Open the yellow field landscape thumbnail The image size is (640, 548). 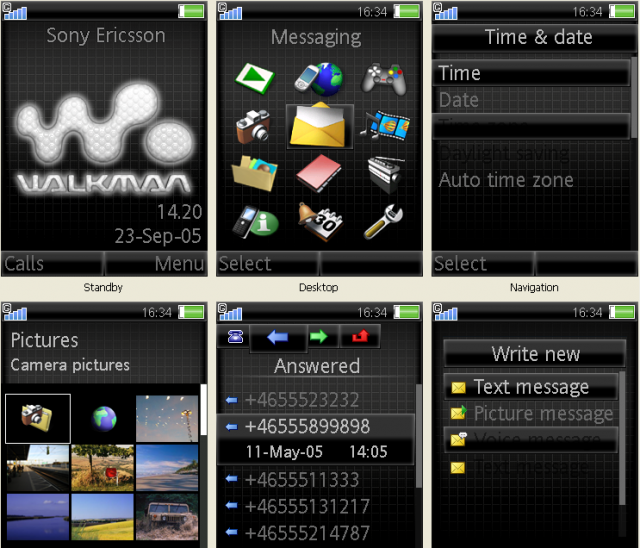102,517
